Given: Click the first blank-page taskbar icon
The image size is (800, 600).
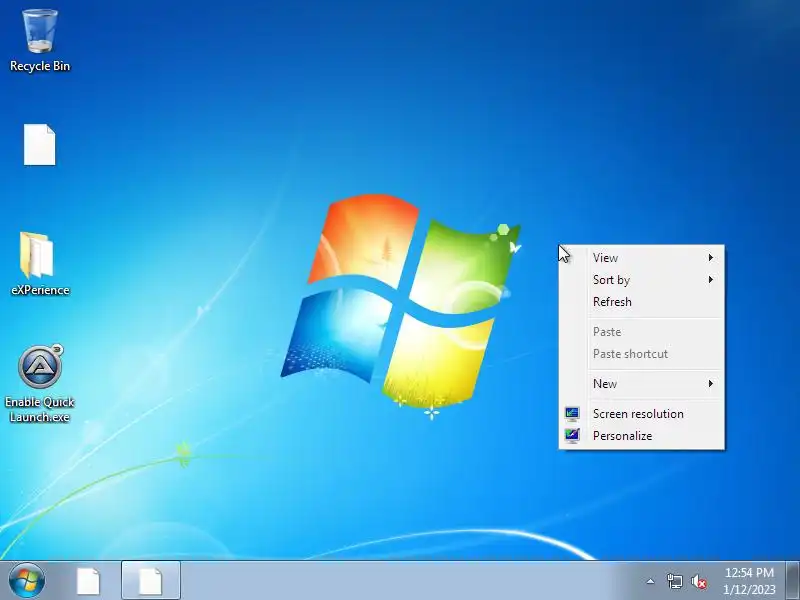Looking at the screenshot, I should [x=88, y=581].
